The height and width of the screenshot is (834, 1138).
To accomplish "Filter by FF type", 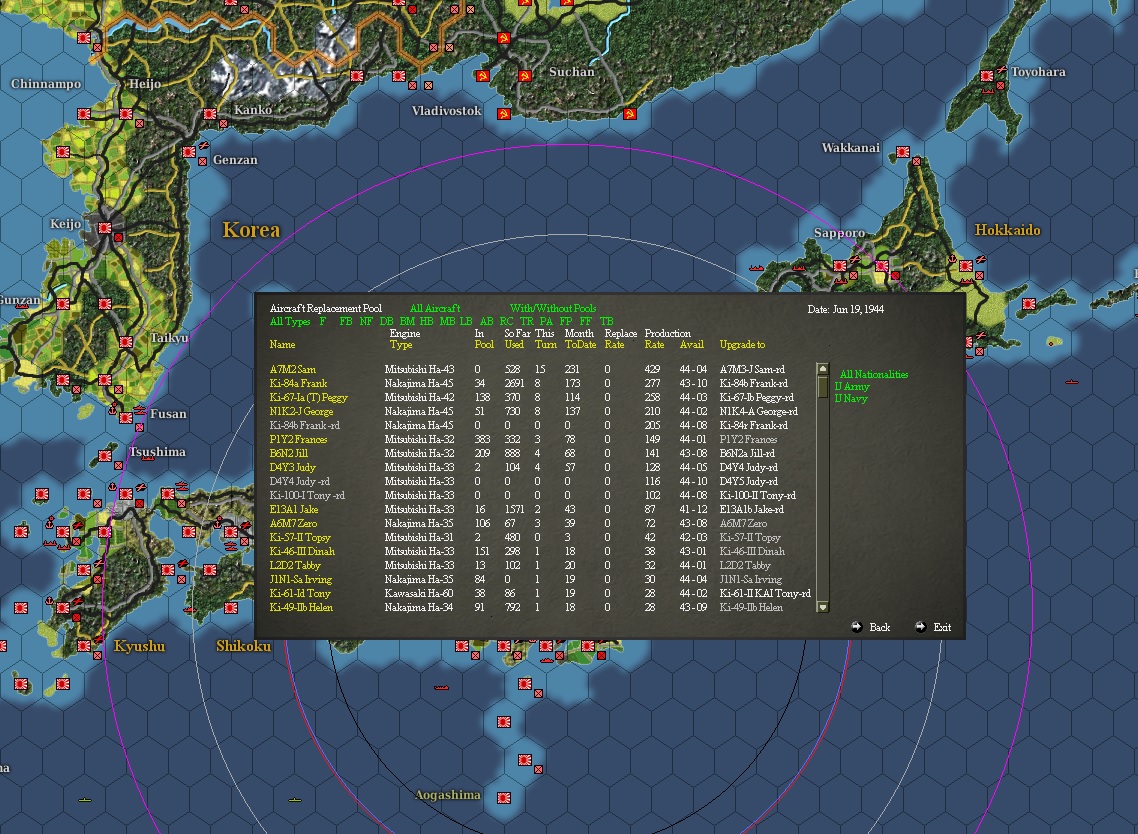I will click(x=586, y=321).
